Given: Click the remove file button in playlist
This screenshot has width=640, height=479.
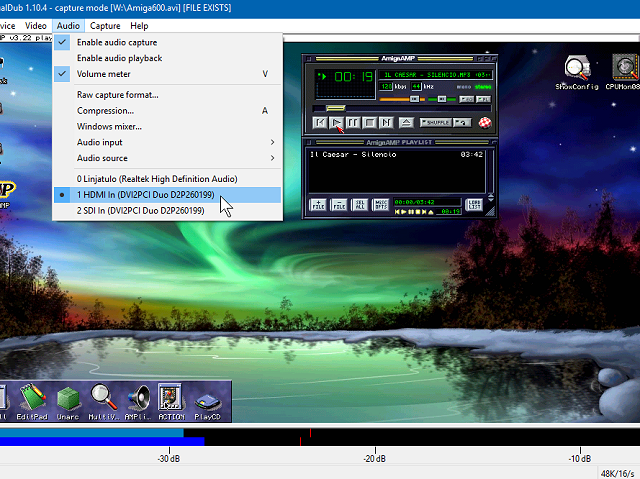Looking at the screenshot, I should point(339,205).
